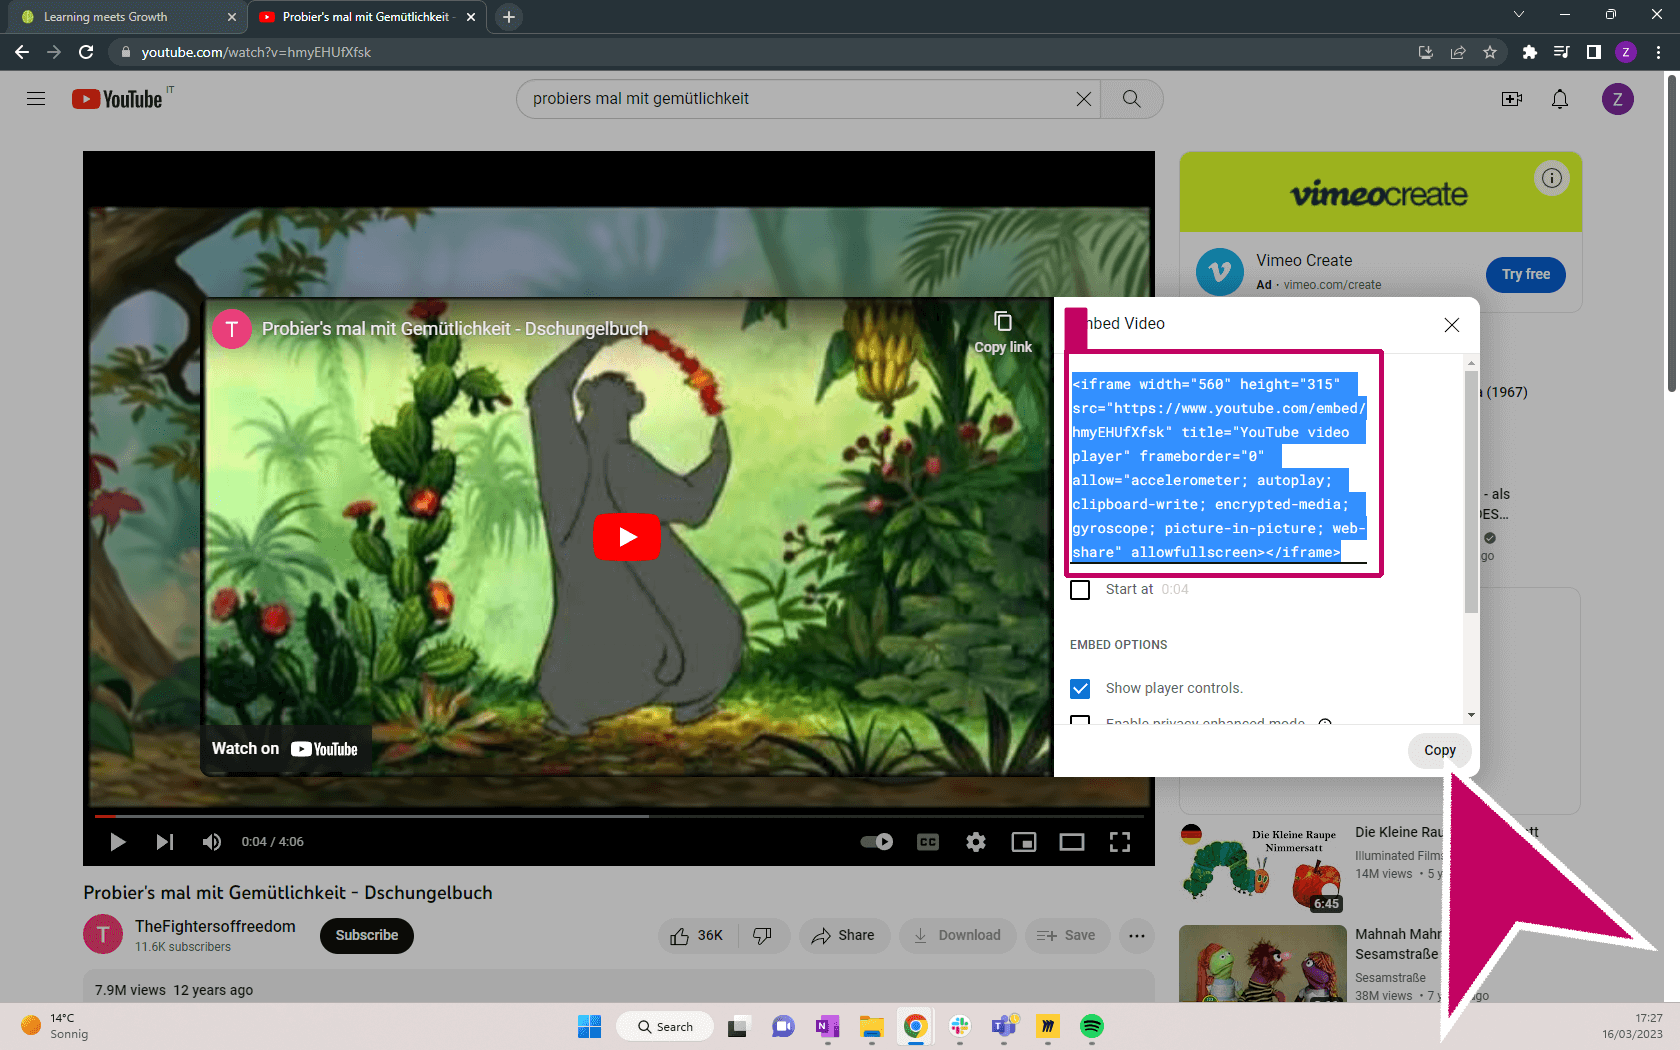Close the Embed Video dialog
Screen dimensions: 1680x1050
1452,325
